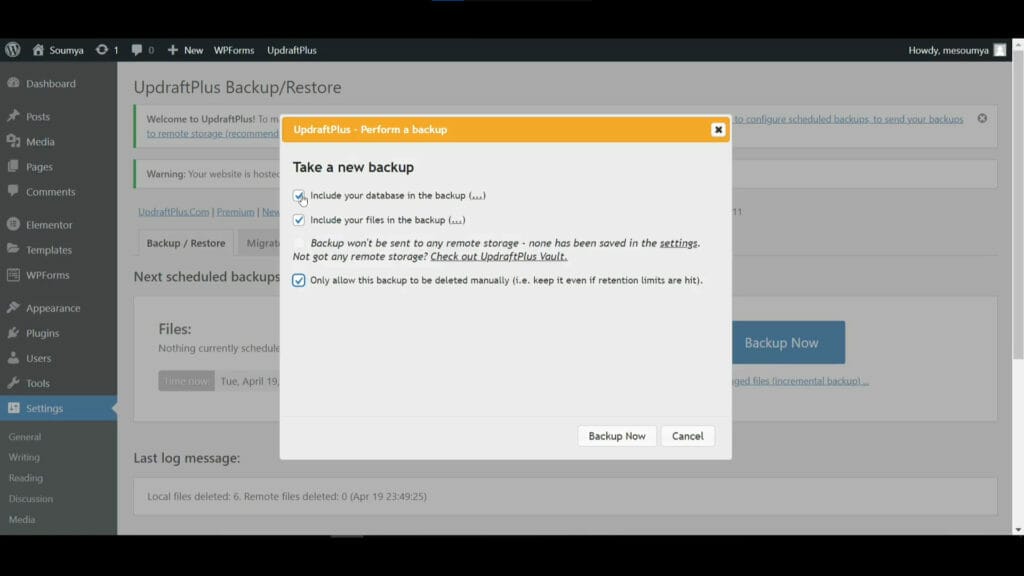Click the WPForms icon in sidebar
1024x576 pixels.
13,274
